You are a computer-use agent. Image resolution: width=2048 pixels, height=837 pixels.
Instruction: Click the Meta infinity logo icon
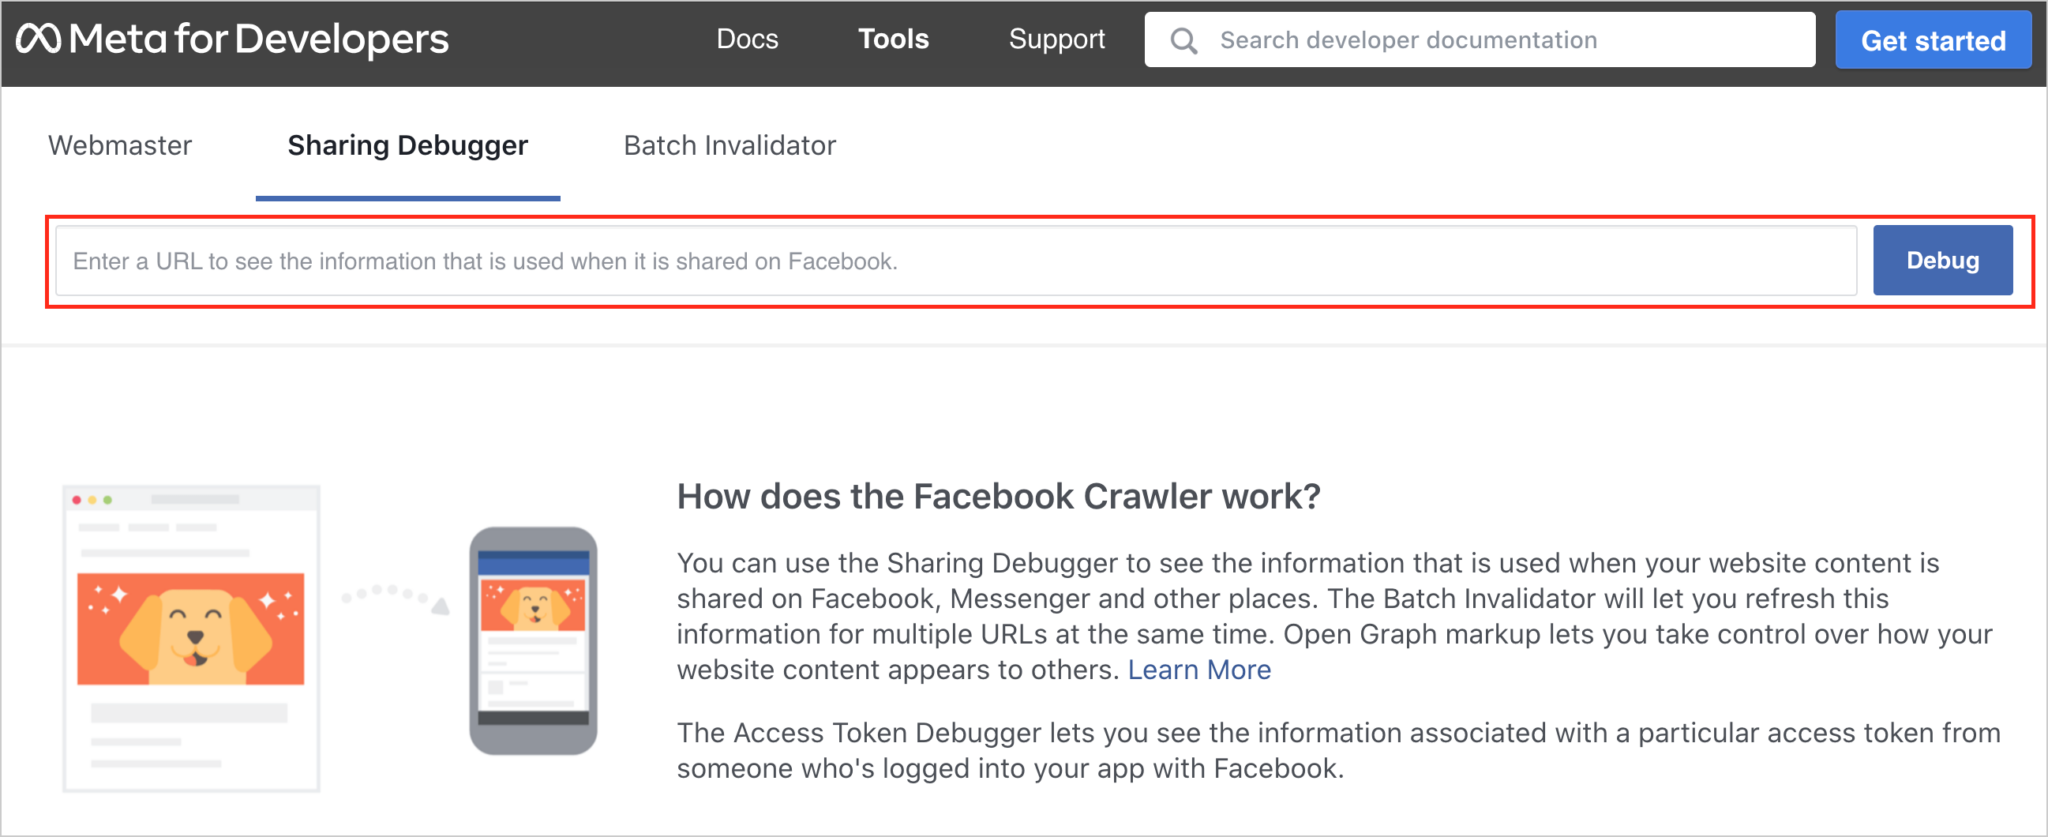point(38,39)
